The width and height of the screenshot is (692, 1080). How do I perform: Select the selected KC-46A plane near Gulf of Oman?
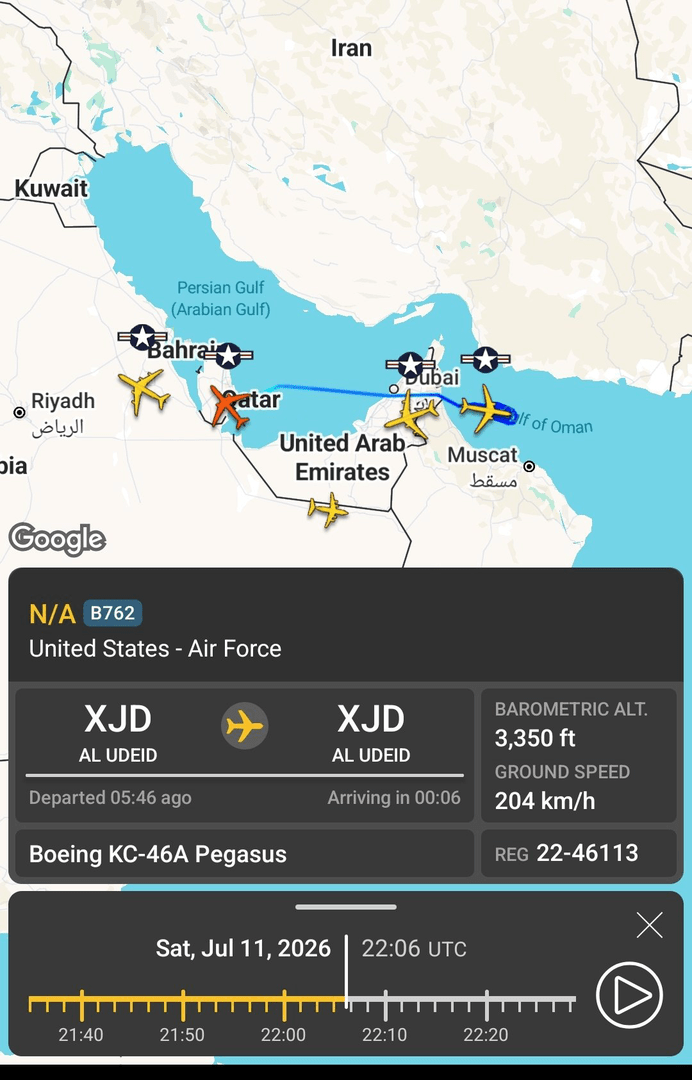(x=486, y=408)
